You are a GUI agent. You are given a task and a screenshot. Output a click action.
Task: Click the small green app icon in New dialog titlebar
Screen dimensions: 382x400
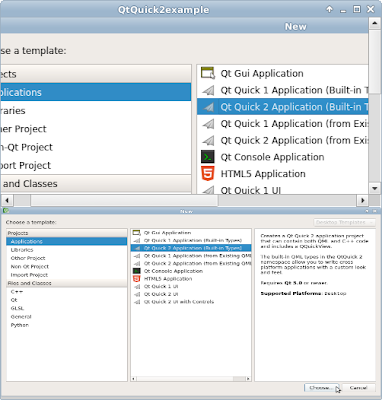click(x=6, y=211)
